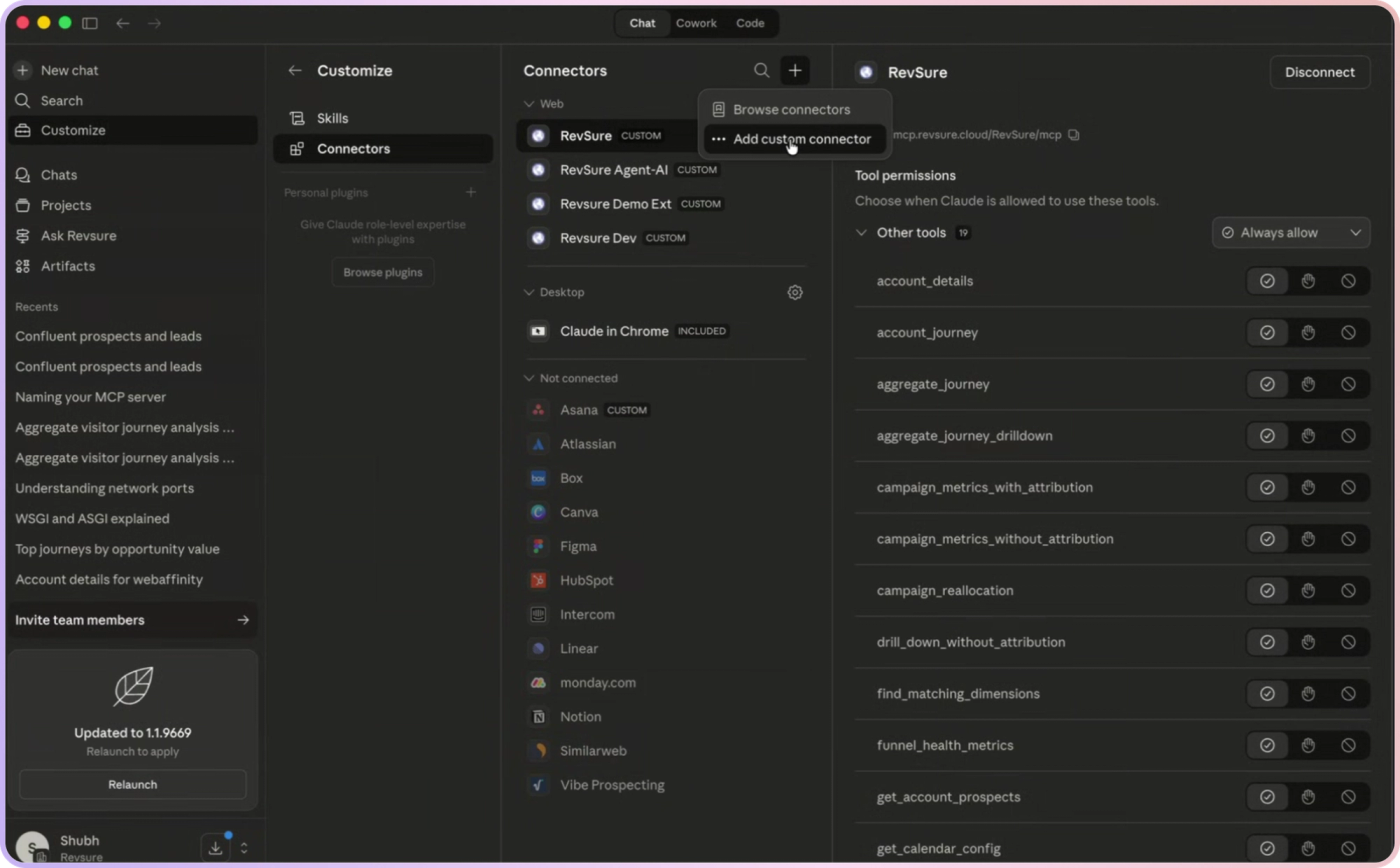
Task: Switch to the Code tab
Action: pos(750,23)
